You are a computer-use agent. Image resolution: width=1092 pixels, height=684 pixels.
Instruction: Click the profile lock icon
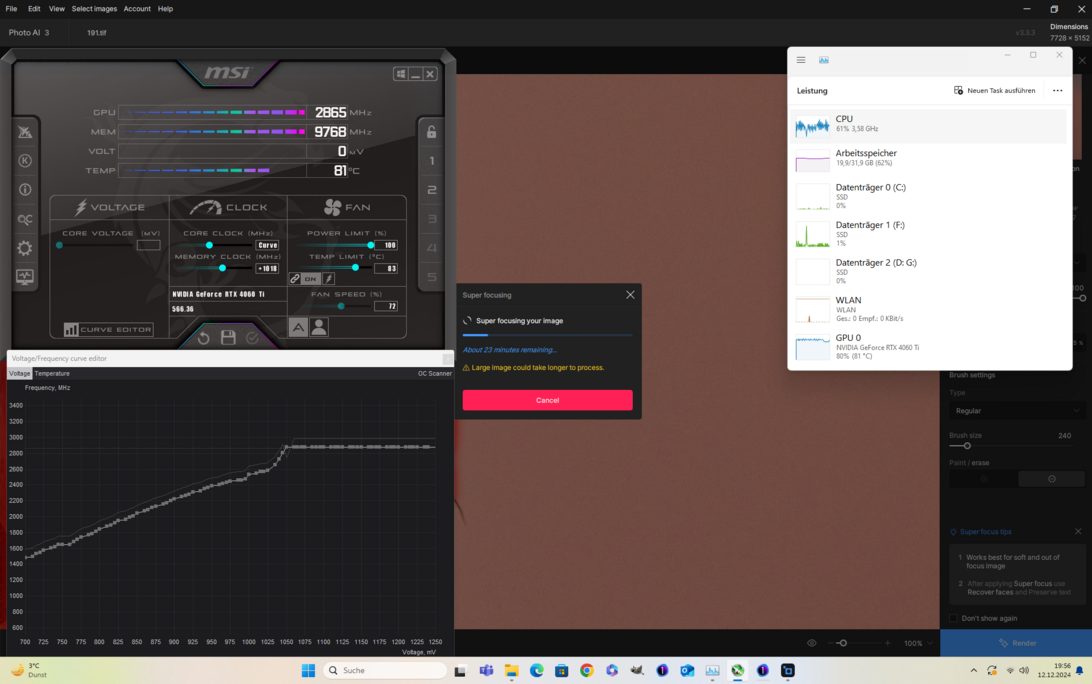coord(432,132)
